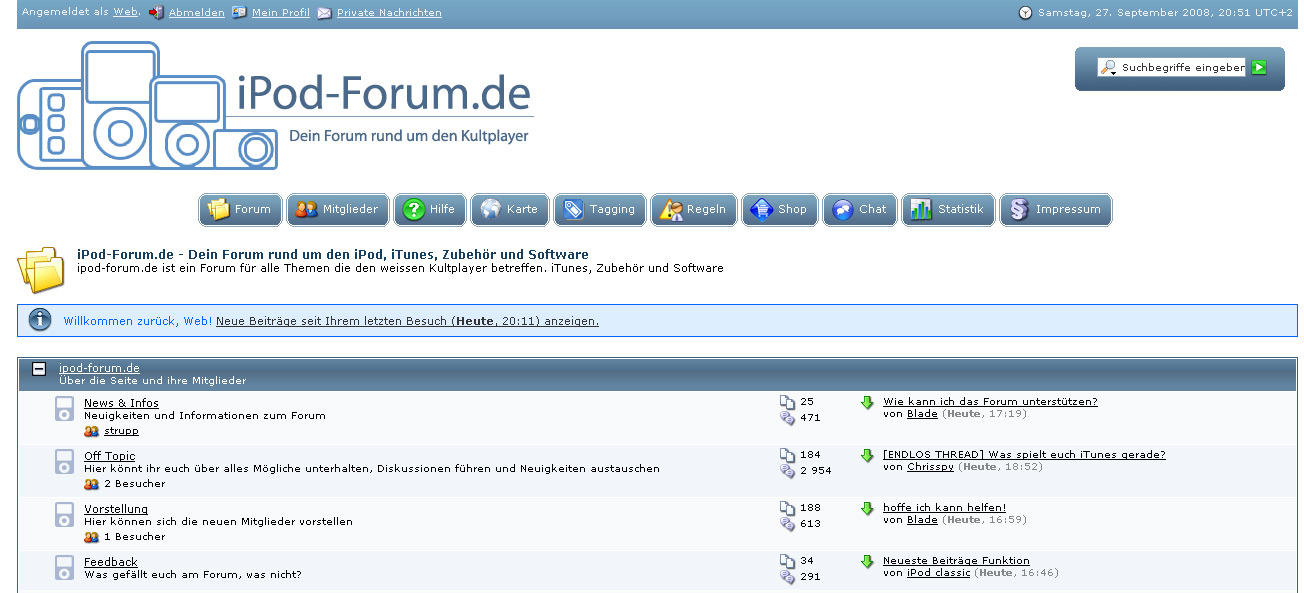Open Private Nachrichten link
1304x593 pixels.
[x=389, y=13]
